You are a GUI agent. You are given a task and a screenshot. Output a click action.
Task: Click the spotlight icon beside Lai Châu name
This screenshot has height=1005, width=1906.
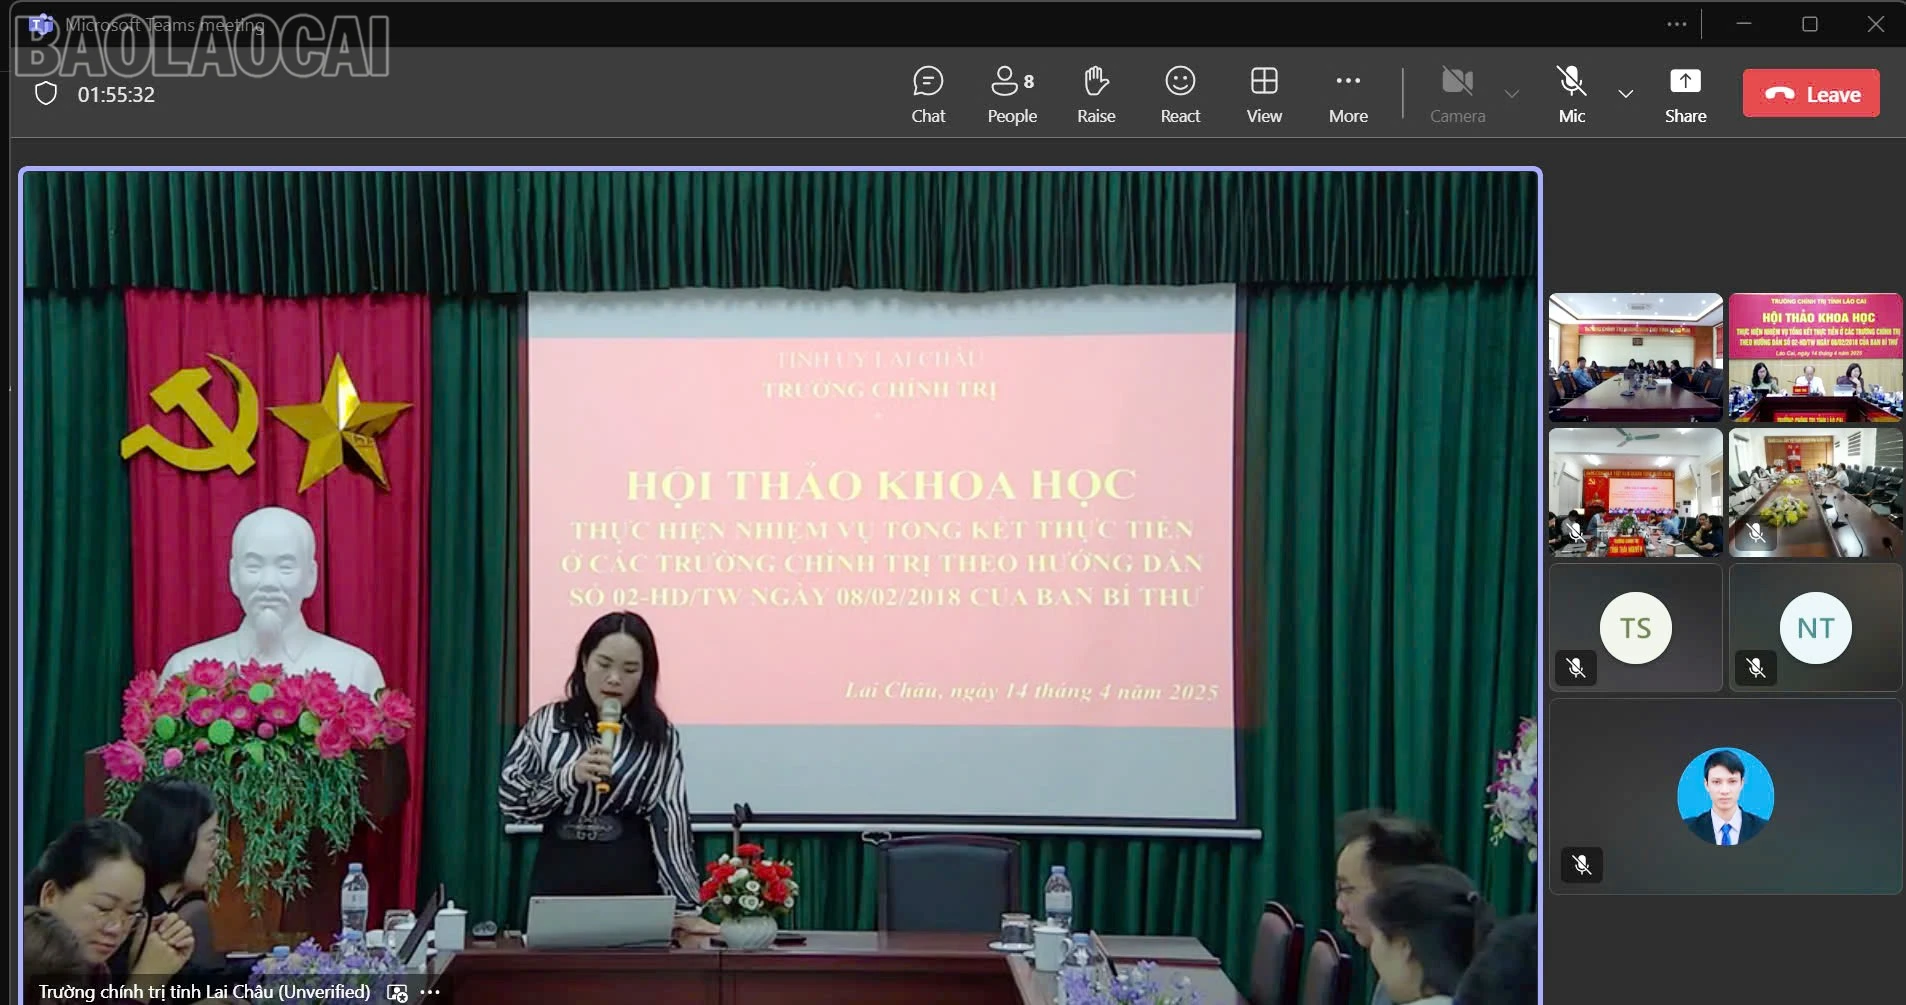pos(396,991)
